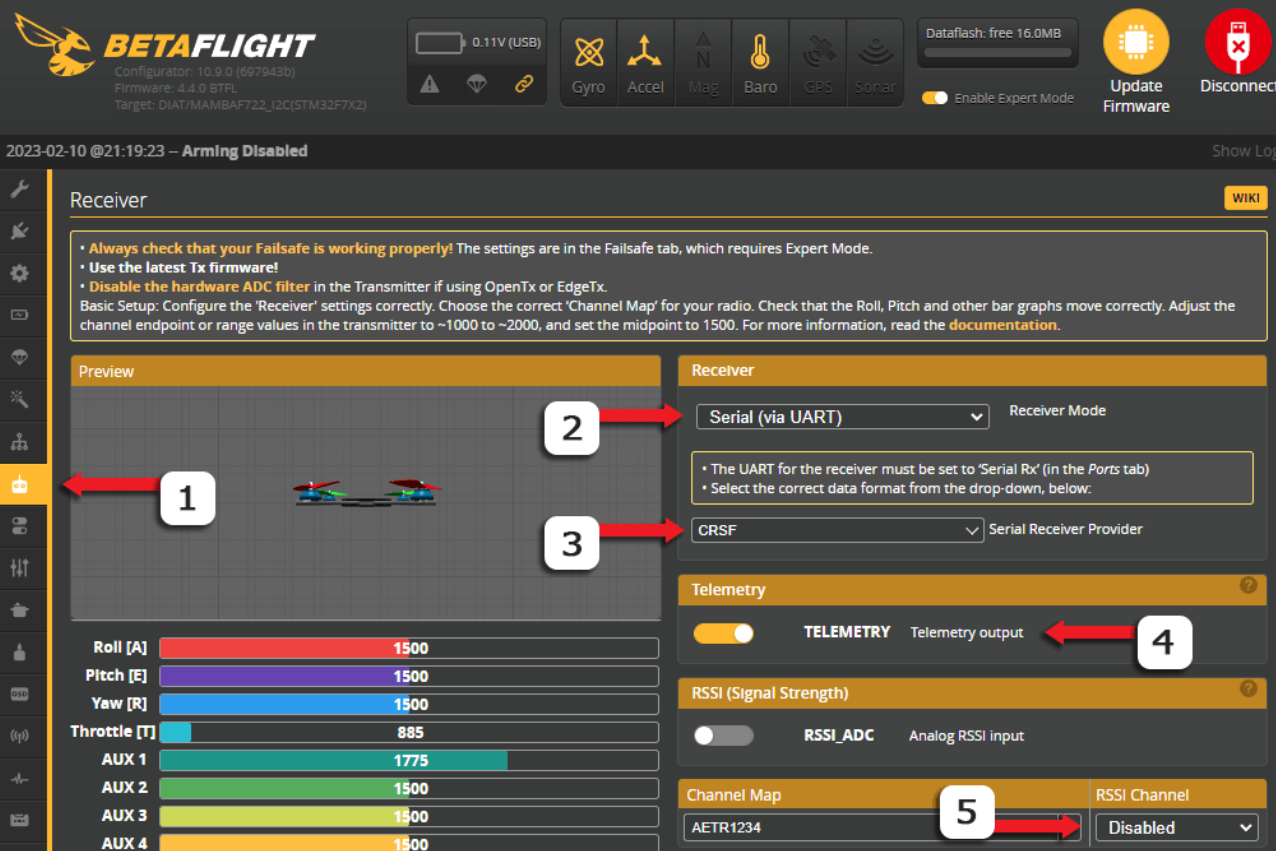Image resolution: width=1276 pixels, height=851 pixels.
Task: Open the RSSI Channel Disabled dropdown
Action: pos(1176,828)
